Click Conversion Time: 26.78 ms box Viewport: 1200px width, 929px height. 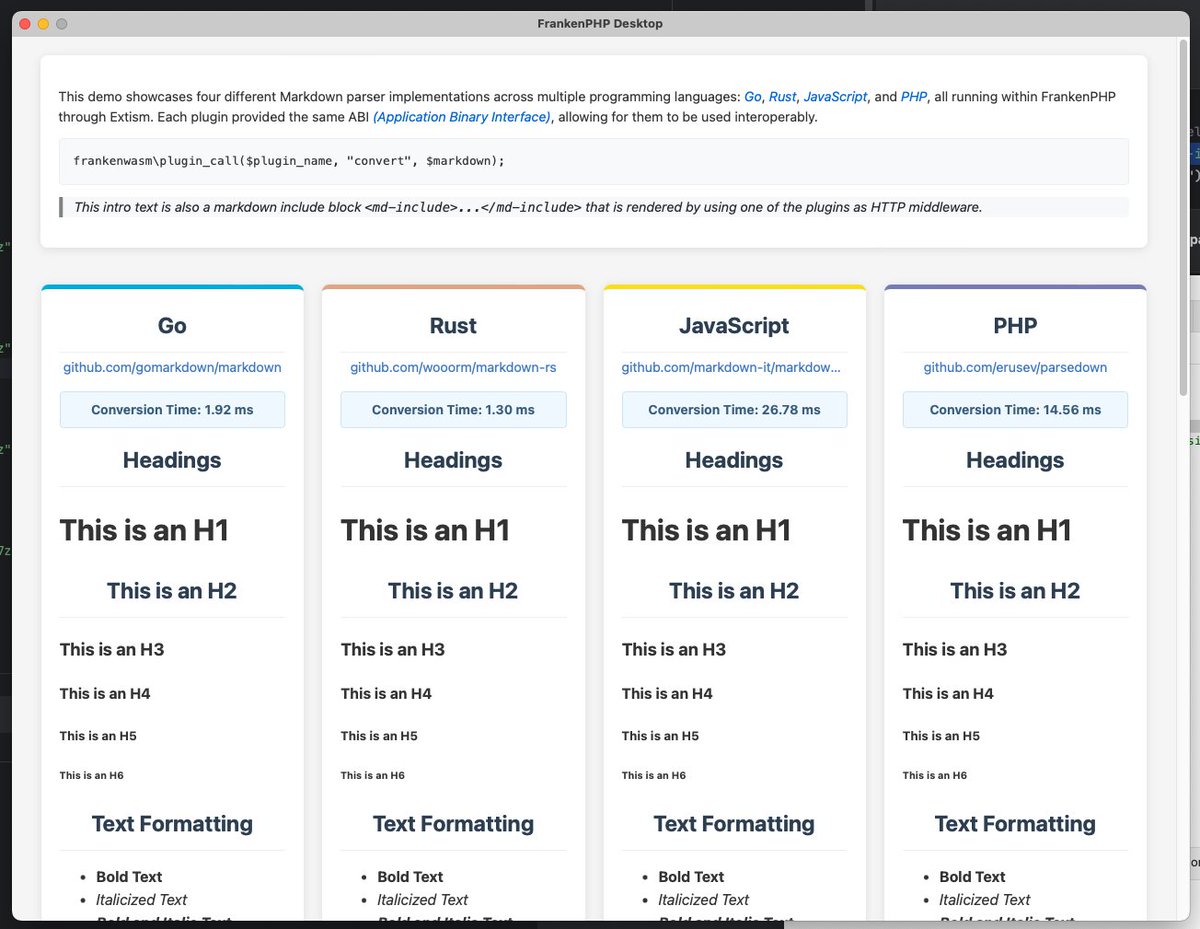tap(734, 410)
